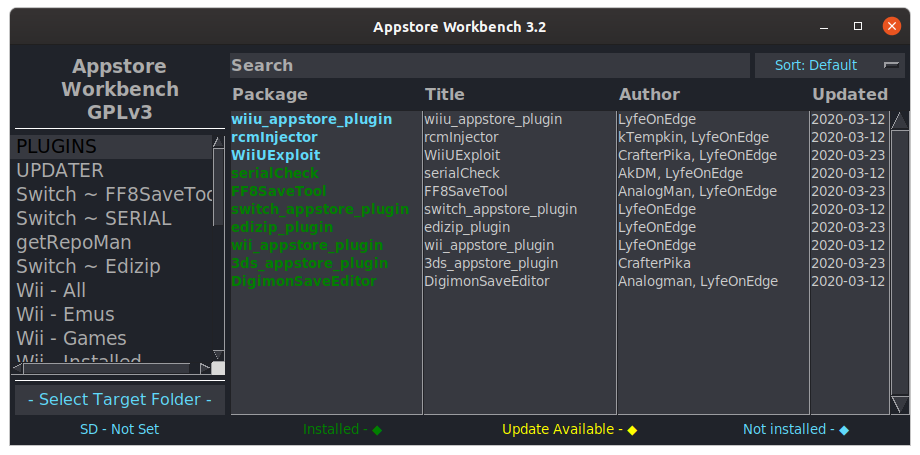Image resolution: width=920 pixels, height=455 pixels.
Task: Select the PLUGINS category
Action: point(111,147)
